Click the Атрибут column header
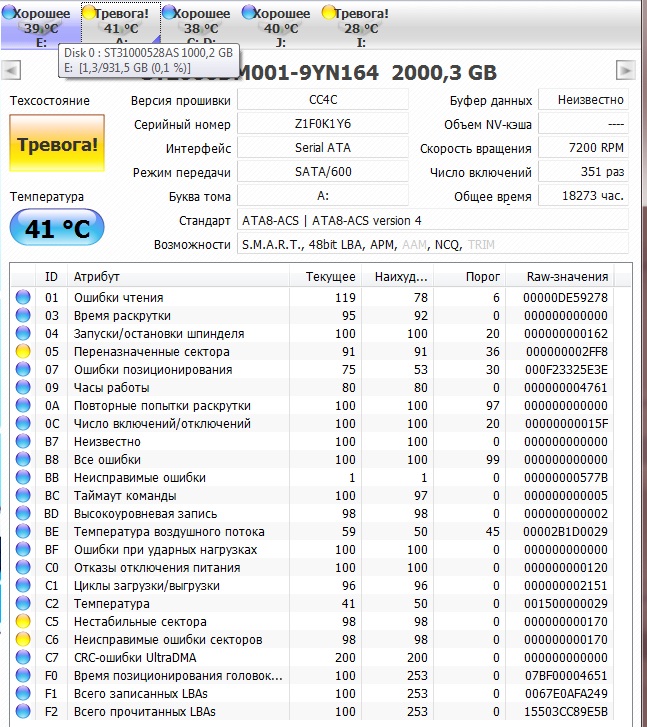 point(179,277)
